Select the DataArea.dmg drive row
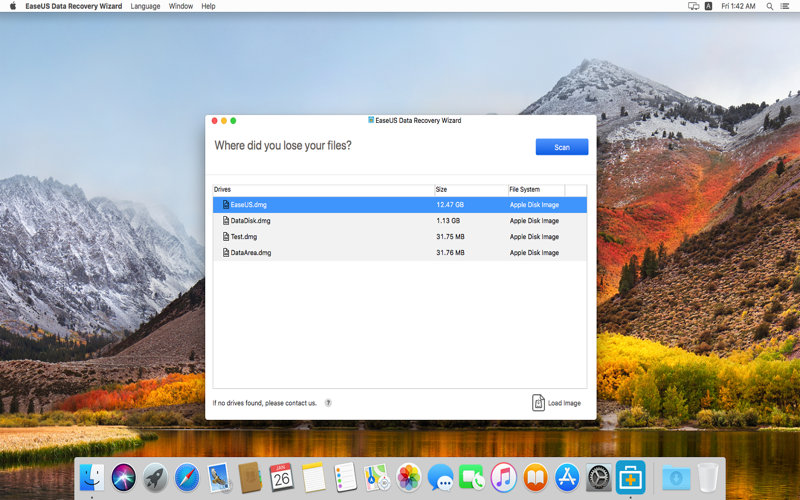 399,253
